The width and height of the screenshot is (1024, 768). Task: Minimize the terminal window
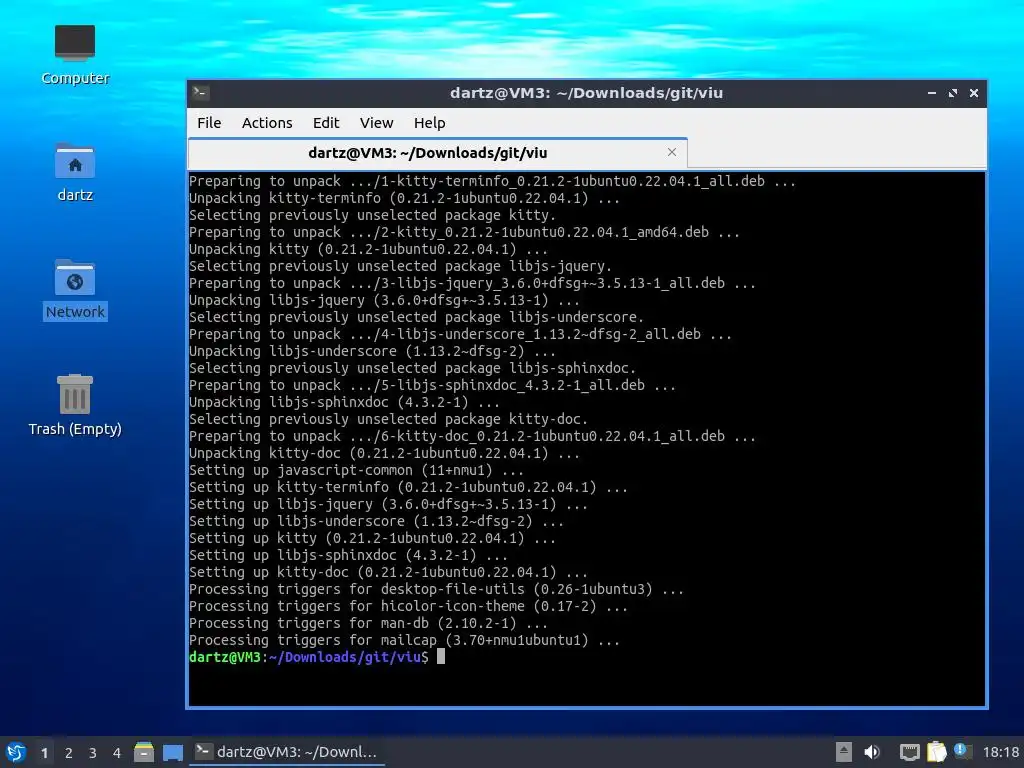point(932,93)
